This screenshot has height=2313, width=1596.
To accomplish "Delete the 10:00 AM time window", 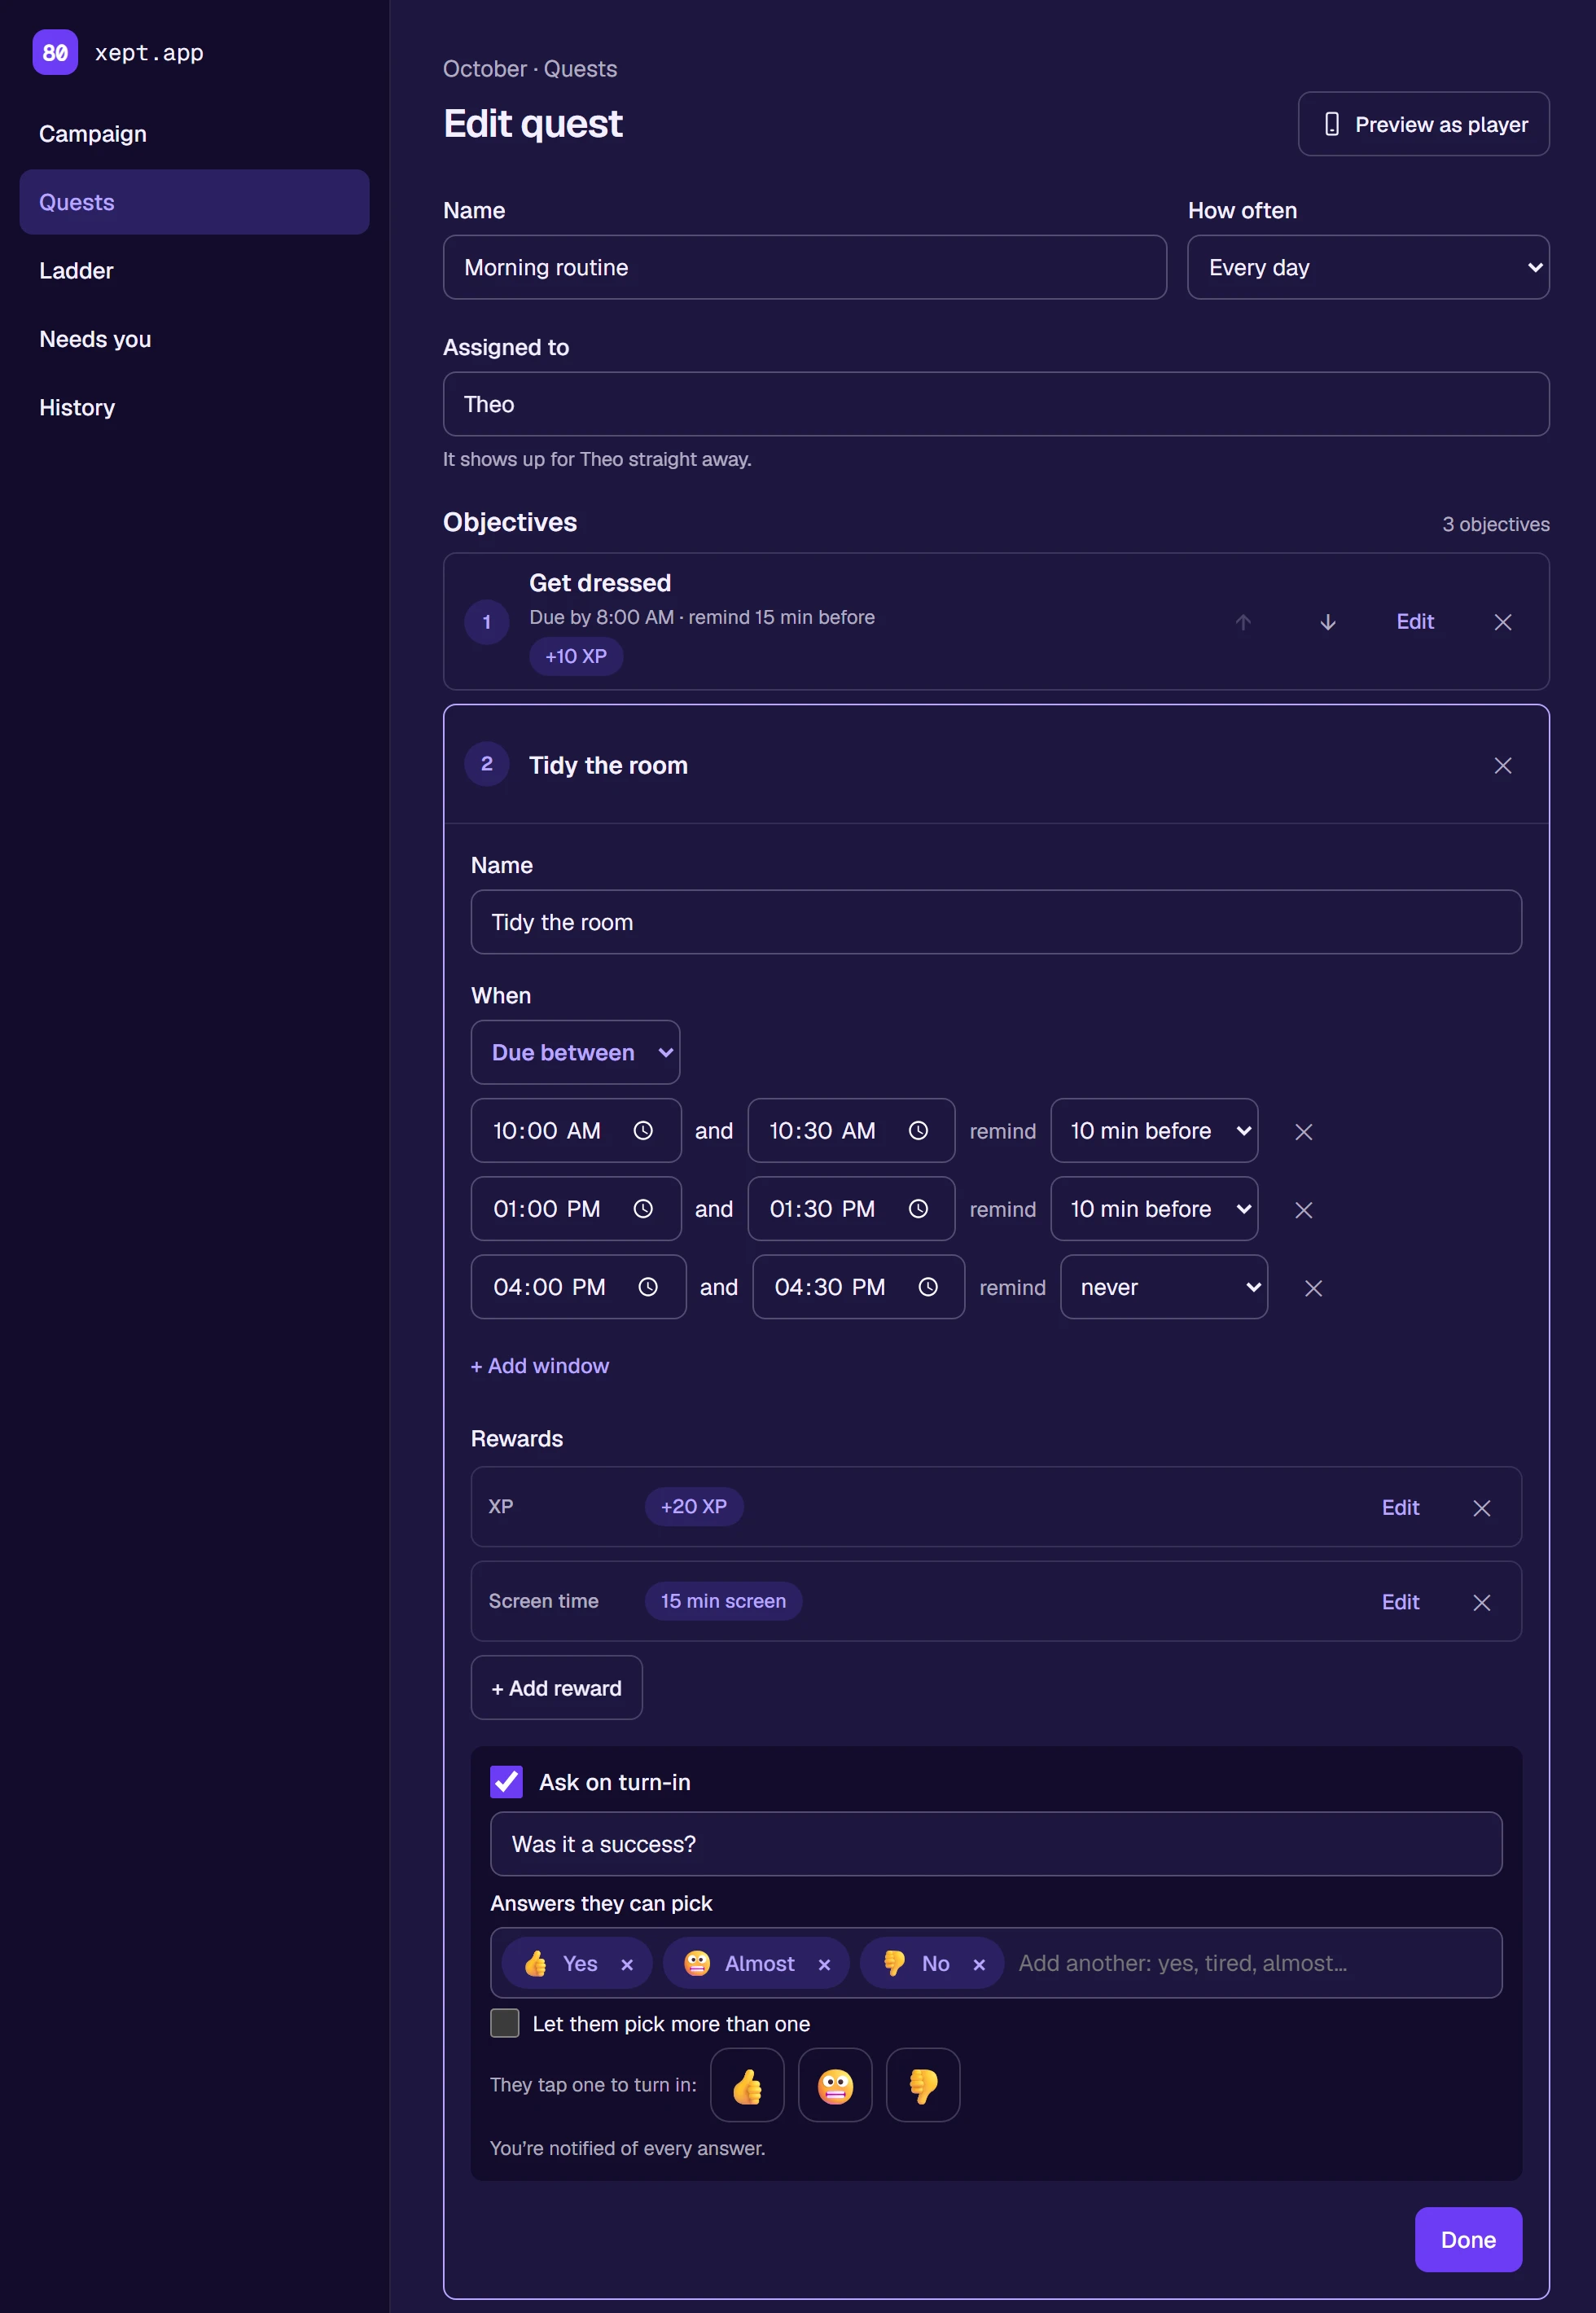I will (1304, 1132).
